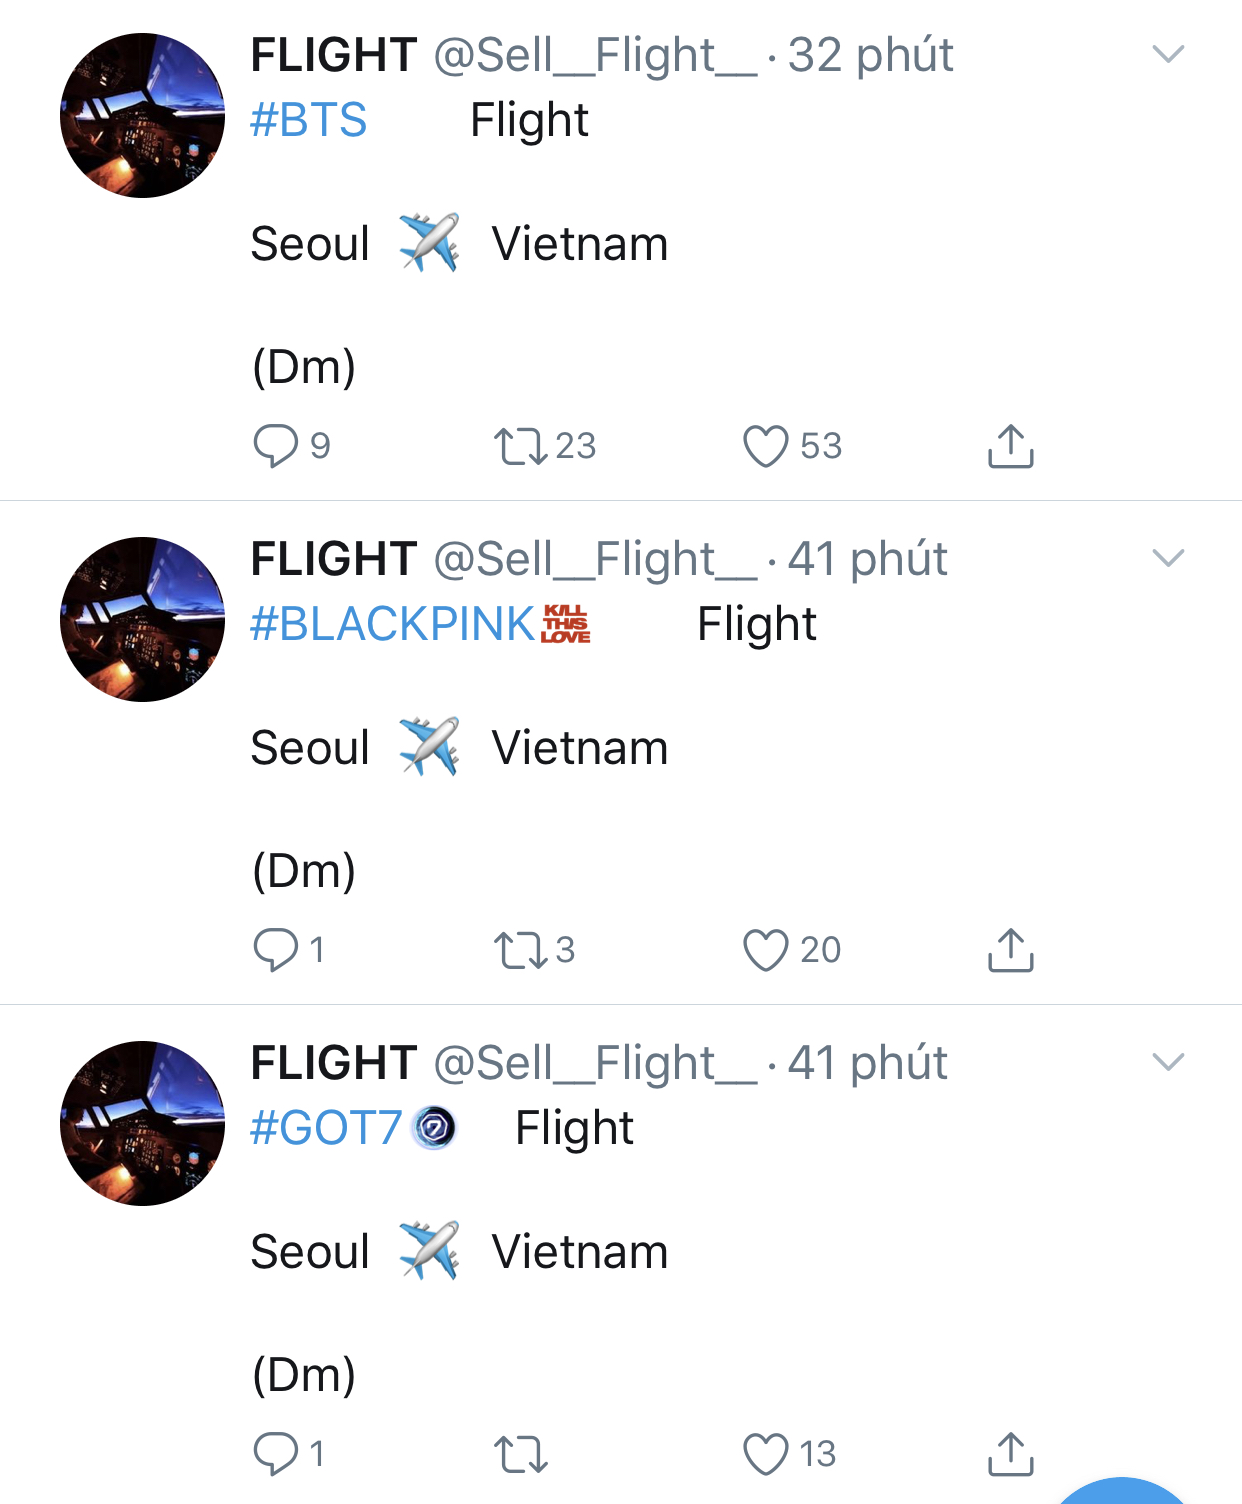Open profile picture on the #BTS tweet
The height and width of the screenshot is (1504, 1242).
point(143,116)
